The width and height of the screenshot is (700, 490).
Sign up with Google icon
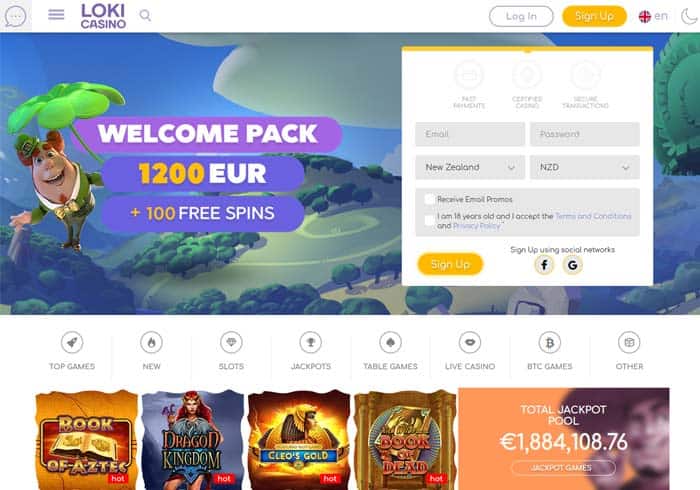coord(572,265)
